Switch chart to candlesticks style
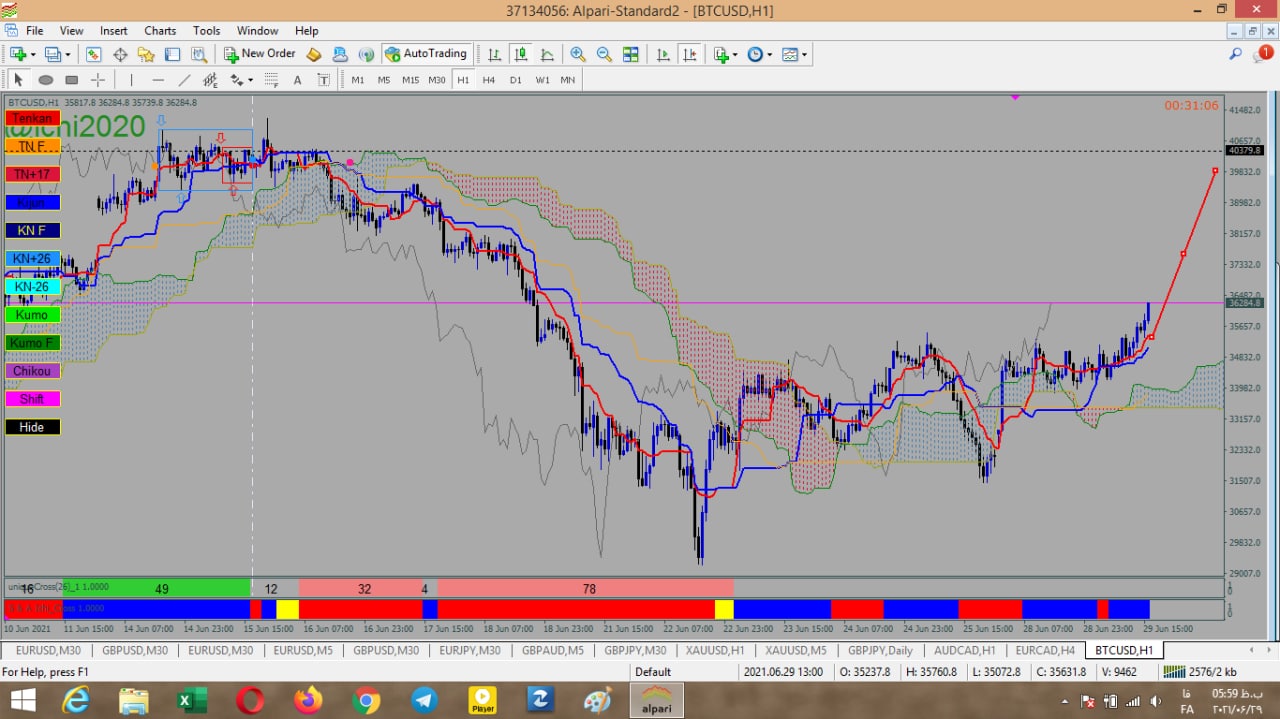The height and width of the screenshot is (719, 1280). (x=520, y=54)
